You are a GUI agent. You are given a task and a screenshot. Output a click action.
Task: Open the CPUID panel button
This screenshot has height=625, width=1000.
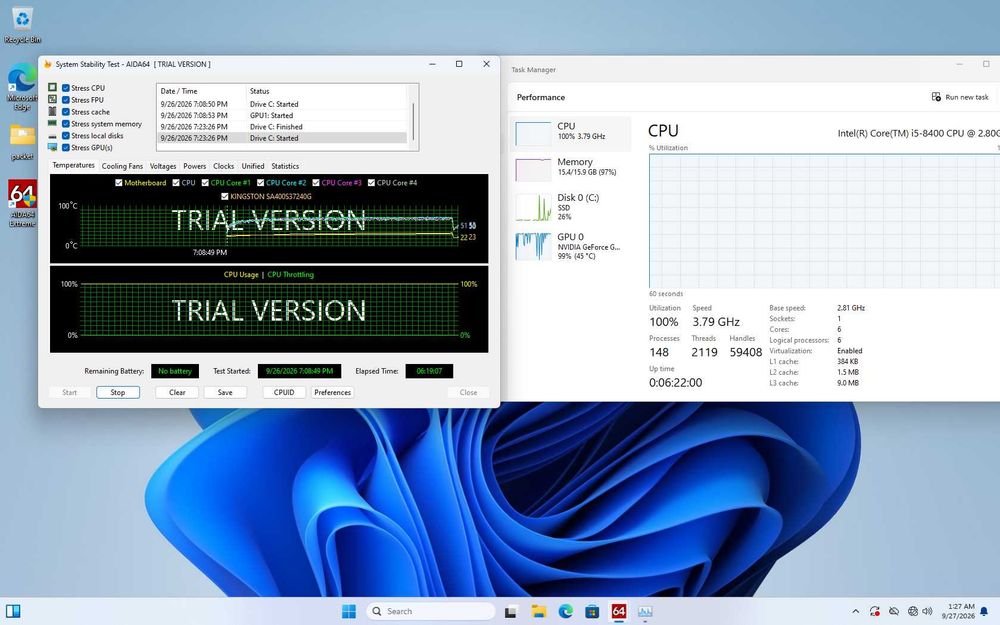[284, 392]
